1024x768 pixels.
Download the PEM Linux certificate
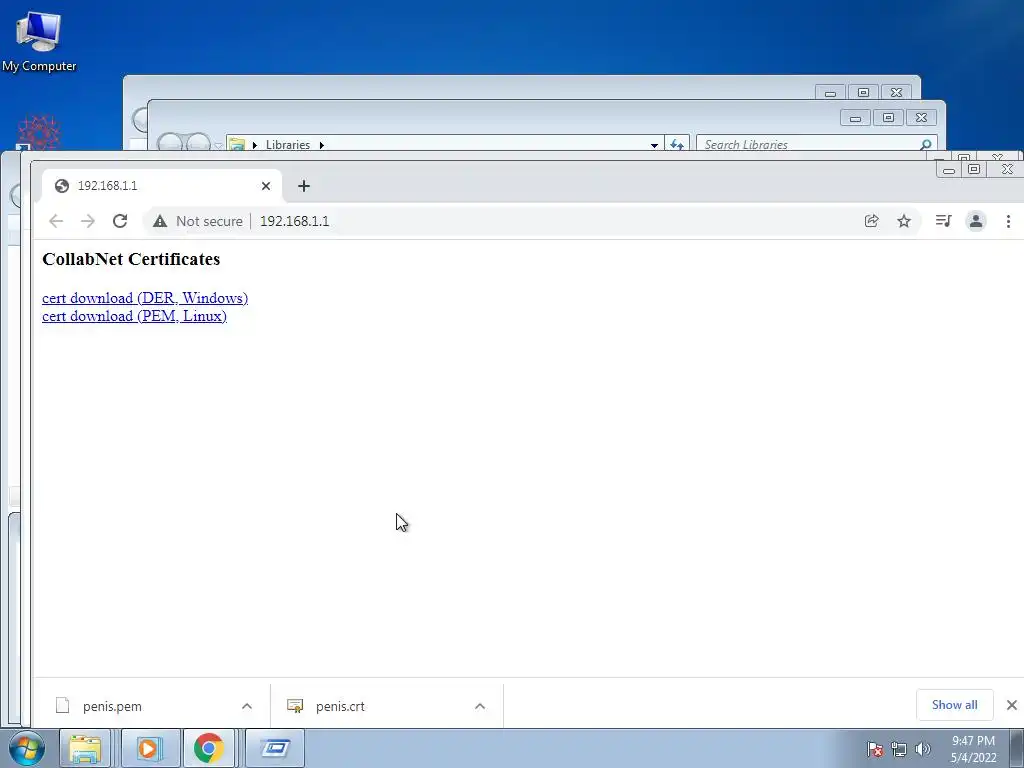click(135, 316)
